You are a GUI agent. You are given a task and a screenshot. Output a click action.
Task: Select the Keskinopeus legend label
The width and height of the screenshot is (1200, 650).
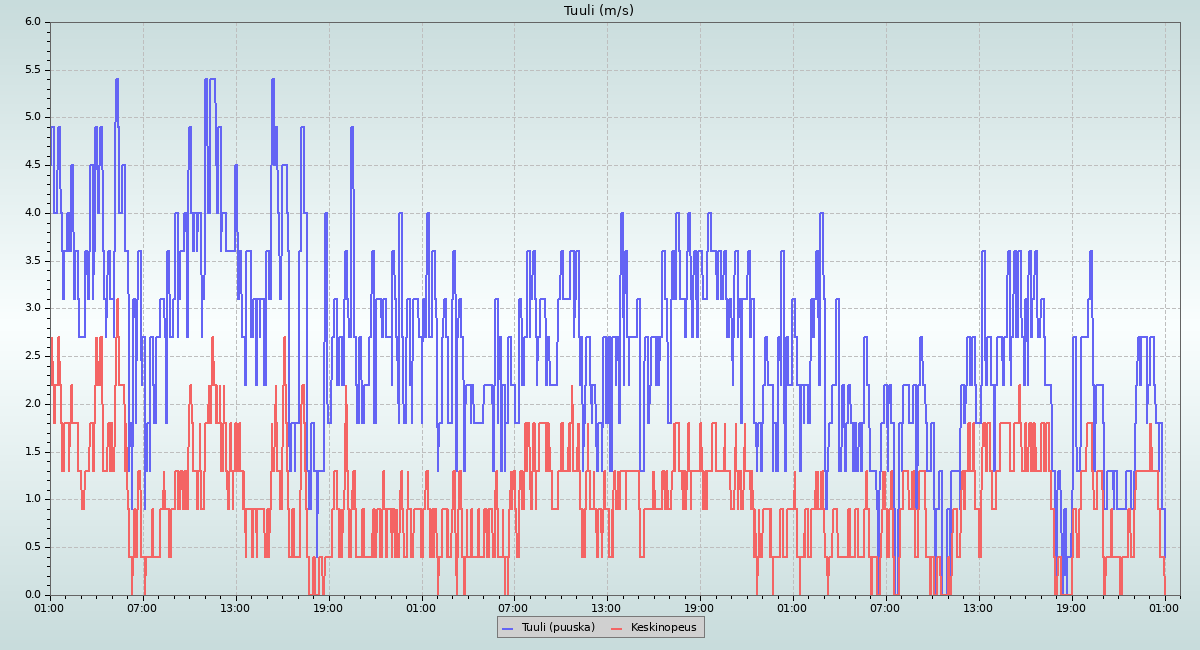pos(663,628)
